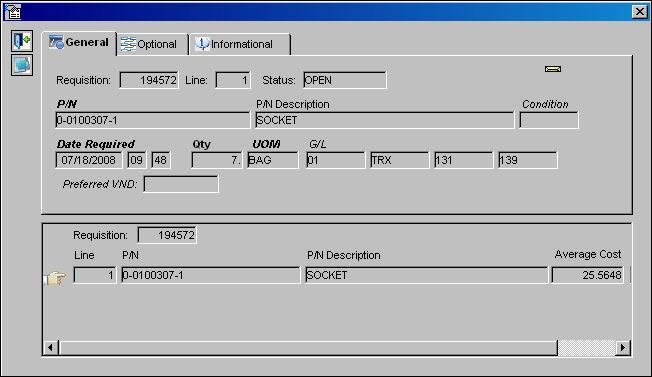Open the Optional tab
Viewport: 652px width, 377px height.
152,44
